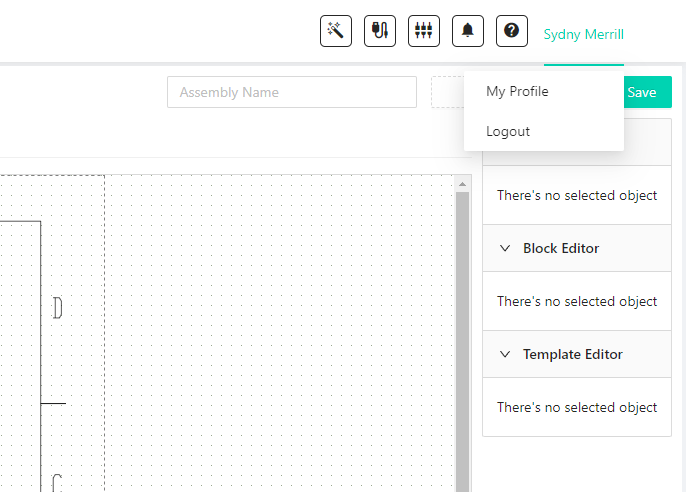The image size is (686, 492).
Task: Click "There's no selected object" under Template Editor
Action: [577, 407]
